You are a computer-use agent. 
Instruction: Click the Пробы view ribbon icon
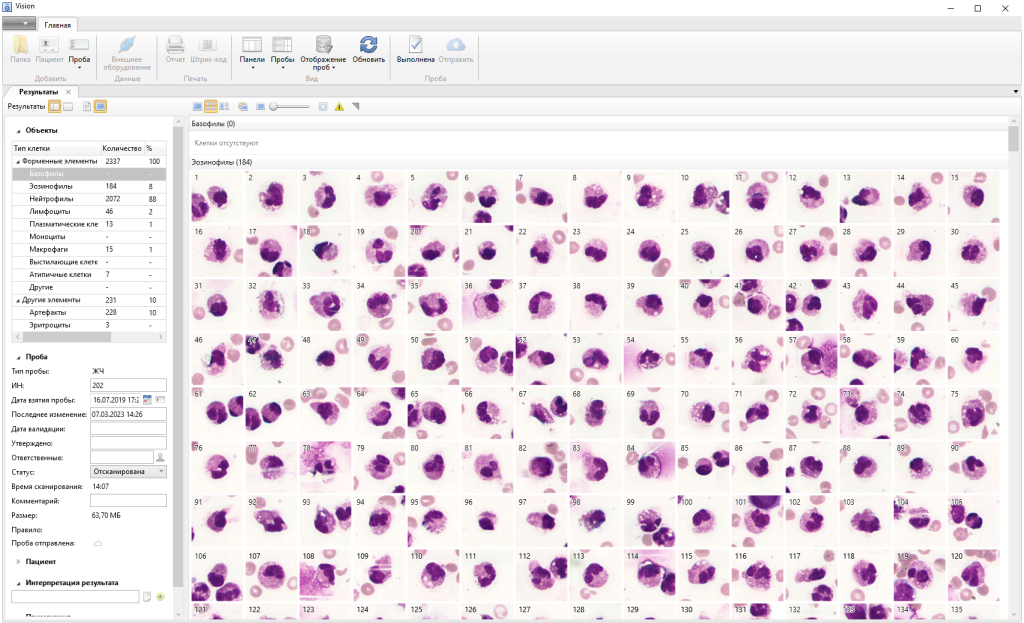tap(282, 50)
